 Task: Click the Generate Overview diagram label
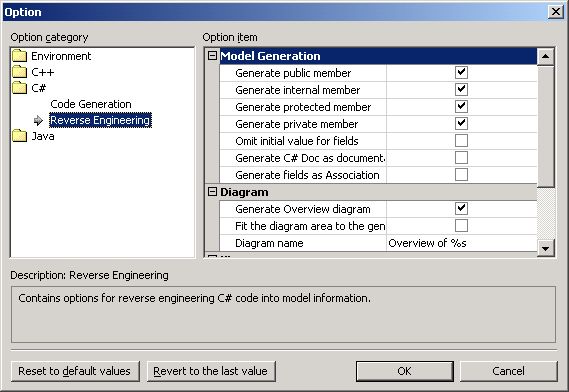click(x=303, y=209)
